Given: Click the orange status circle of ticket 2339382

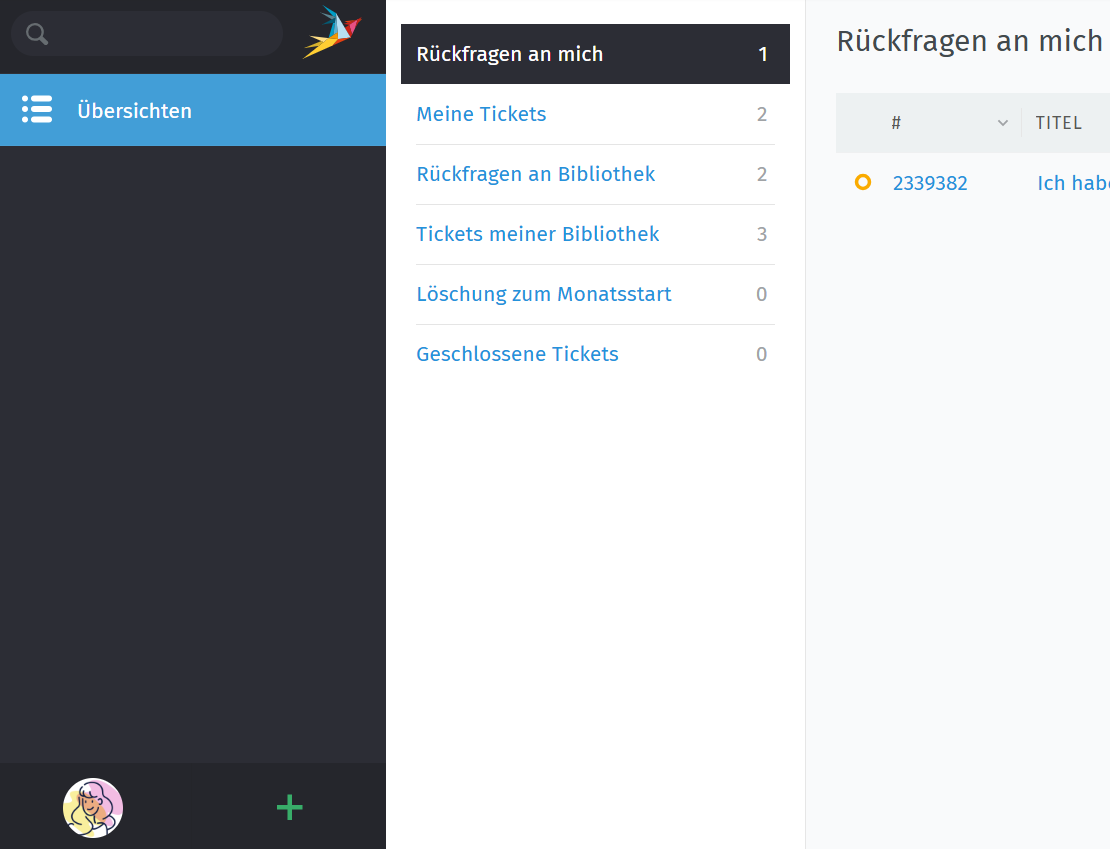Looking at the screenshot, I should coord(863,182).
